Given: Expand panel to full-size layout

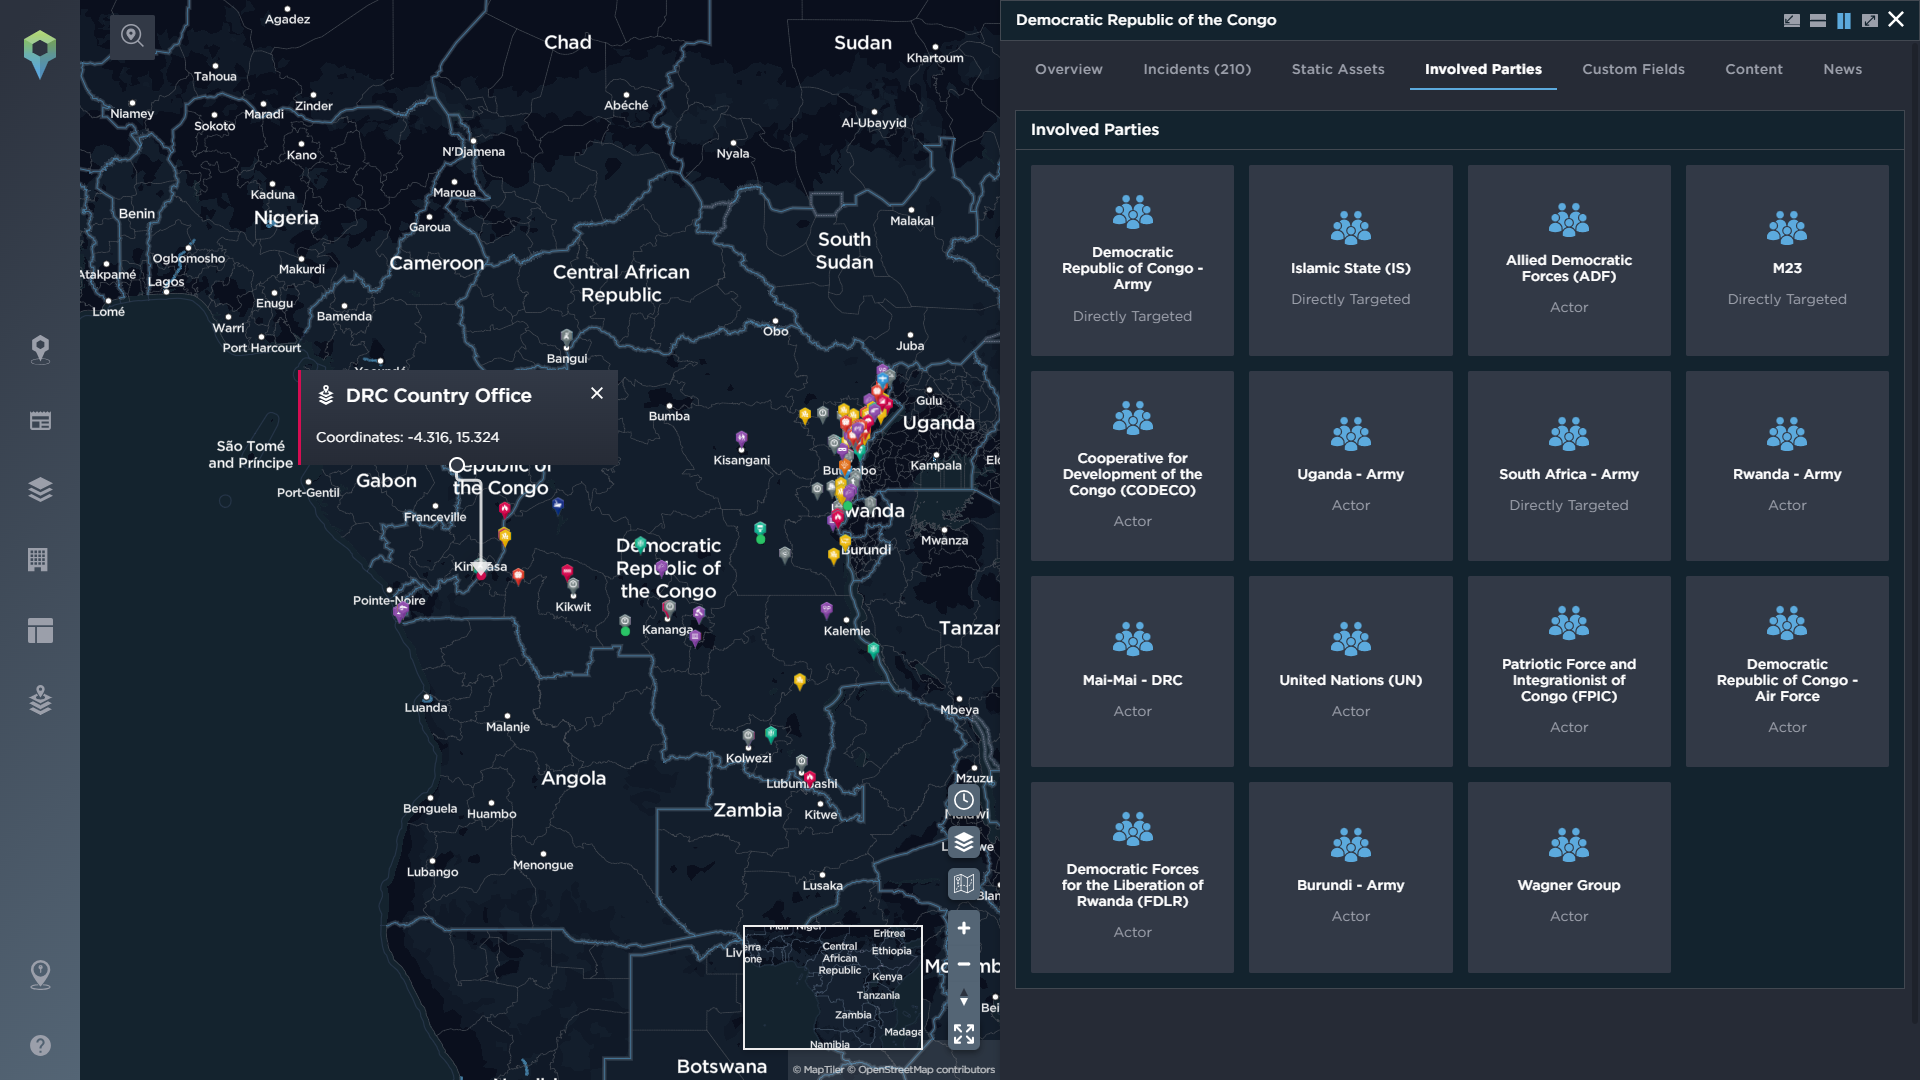Looking at the screenshot, I should (1870, 20).
